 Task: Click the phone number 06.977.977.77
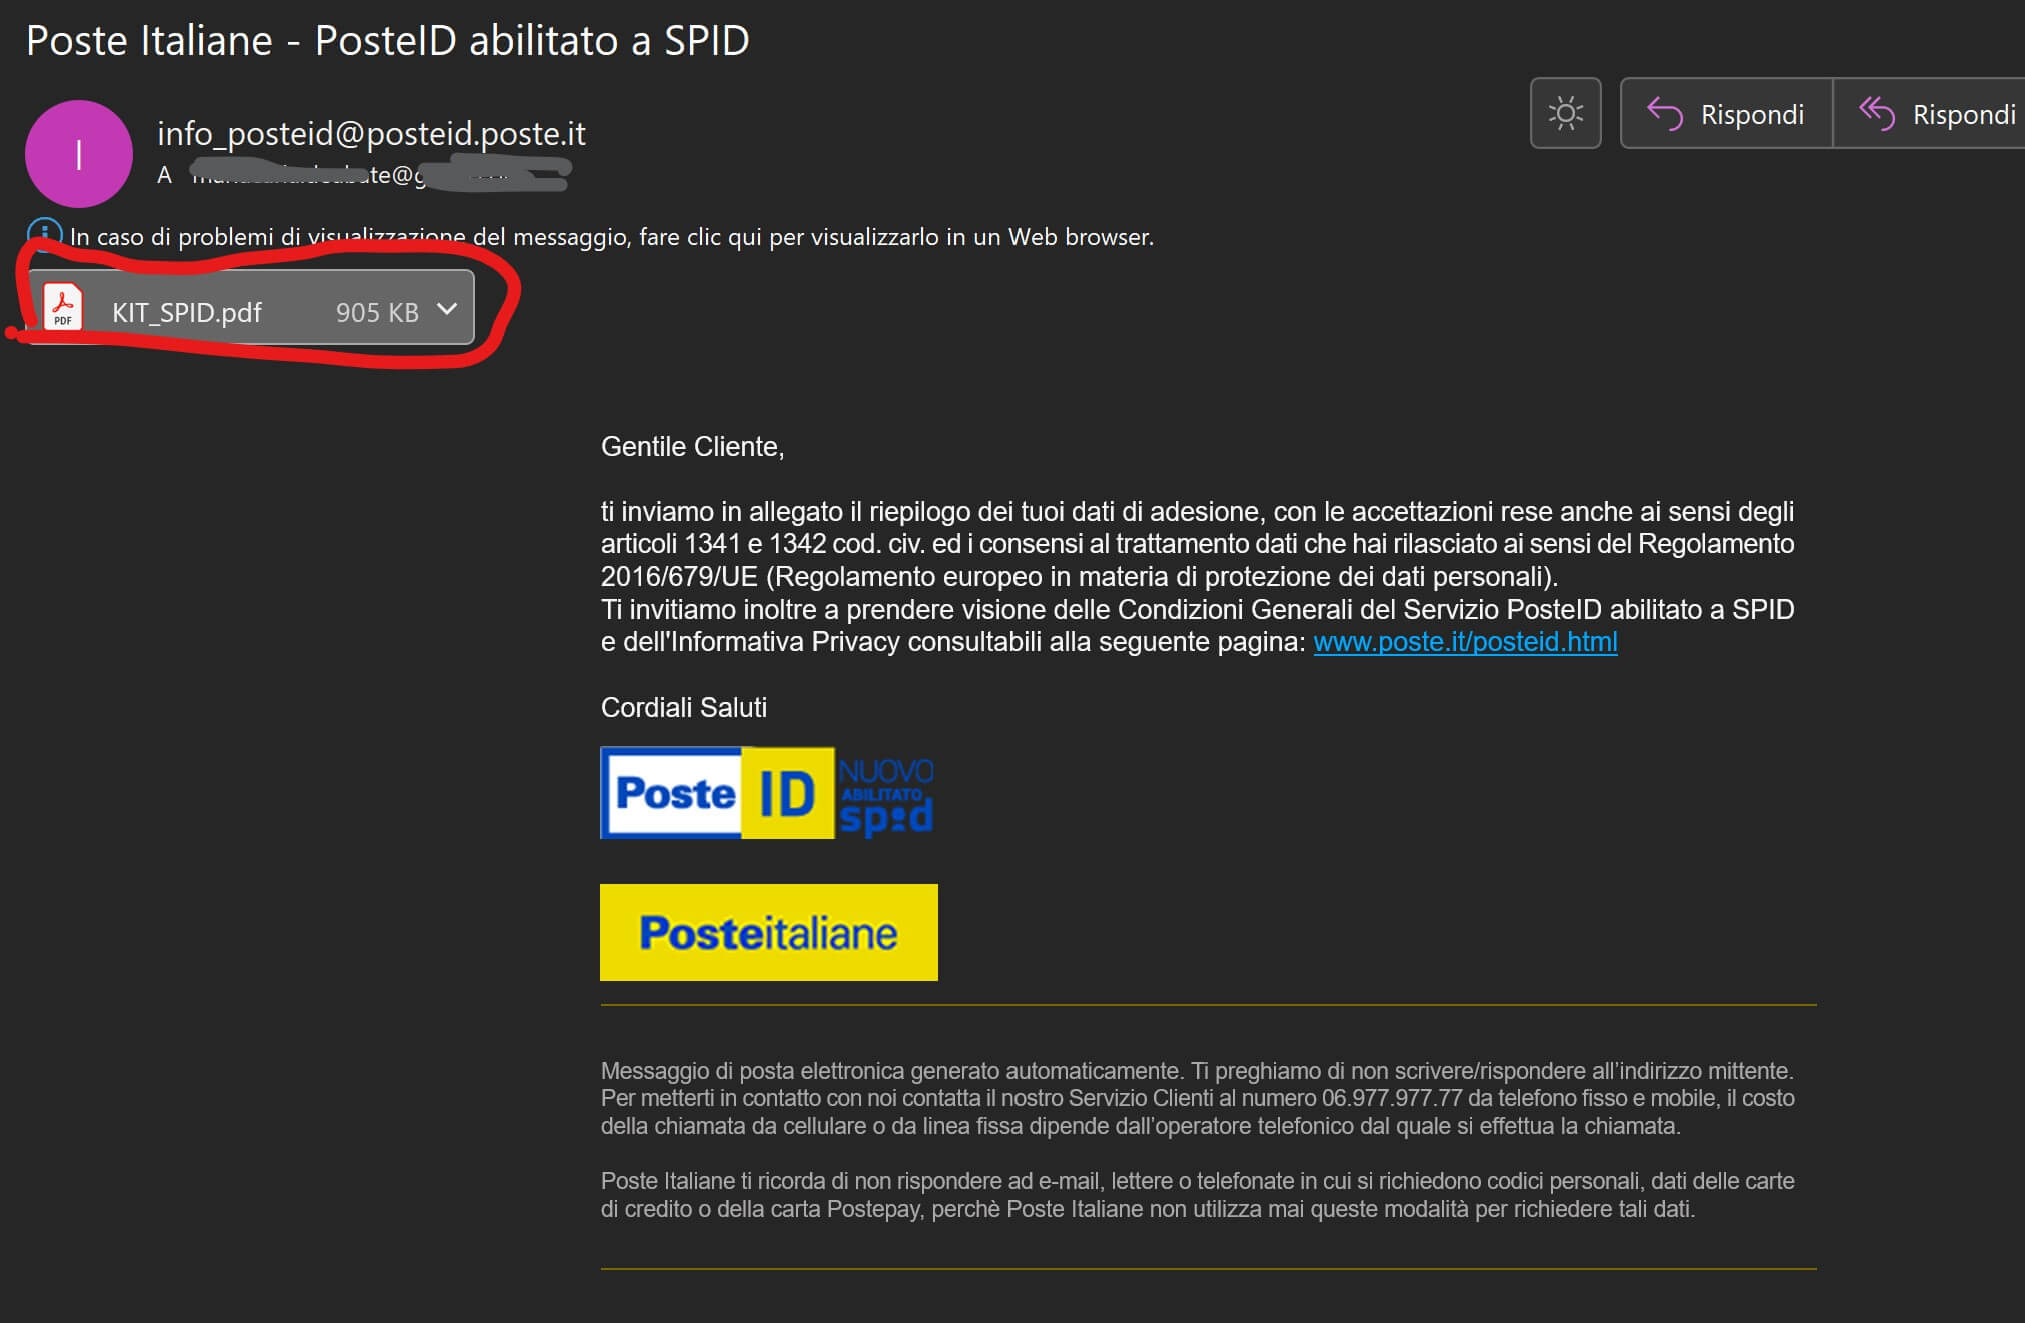coord(1392,1098)
